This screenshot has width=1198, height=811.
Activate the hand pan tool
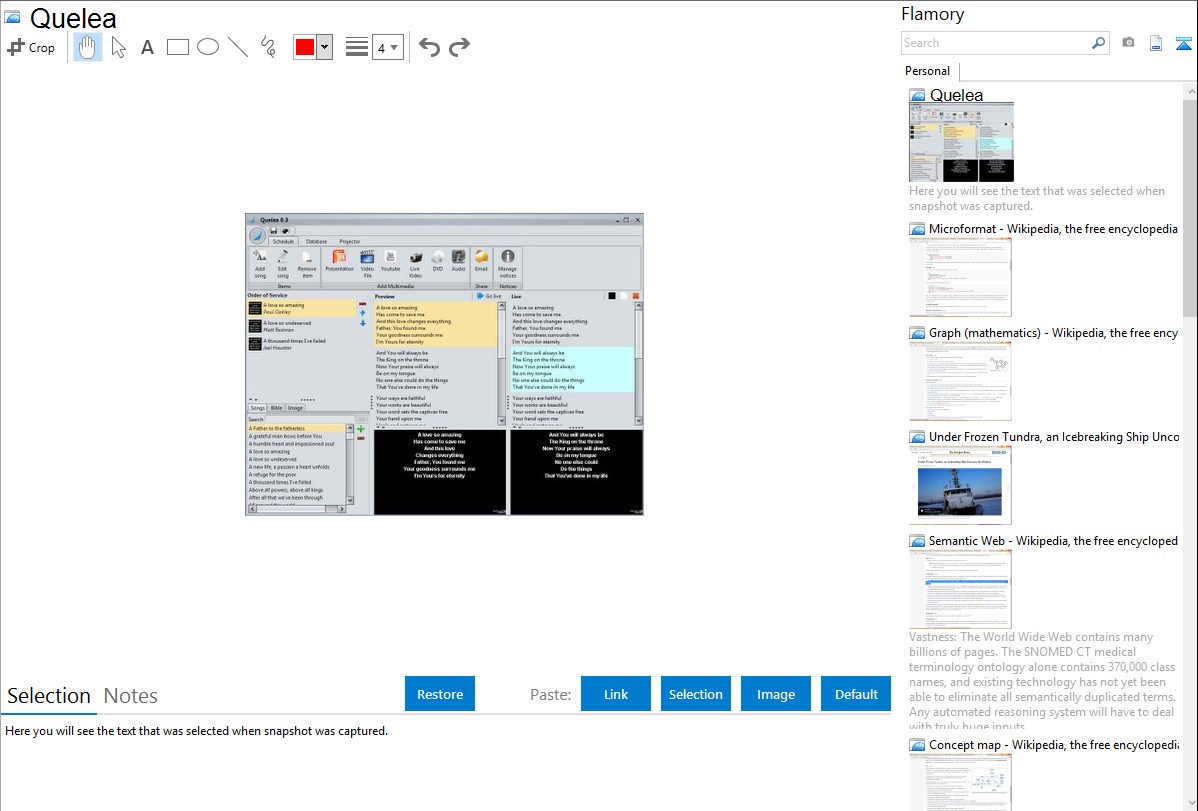pyautogui.click(x=88, y=47)
